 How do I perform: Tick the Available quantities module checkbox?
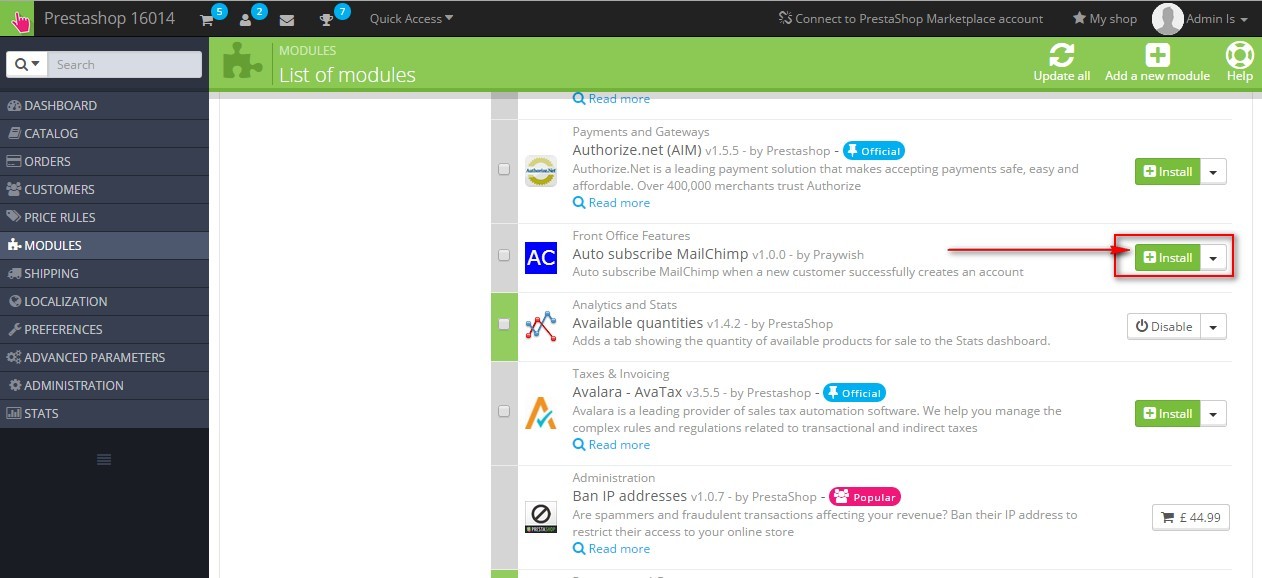(x=504, y=324)
